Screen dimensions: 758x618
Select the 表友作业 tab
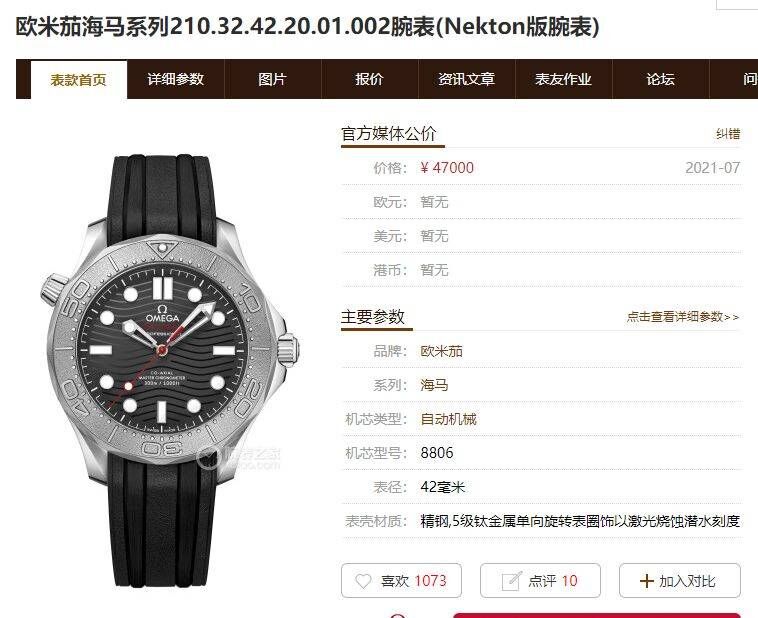(564, 79)
